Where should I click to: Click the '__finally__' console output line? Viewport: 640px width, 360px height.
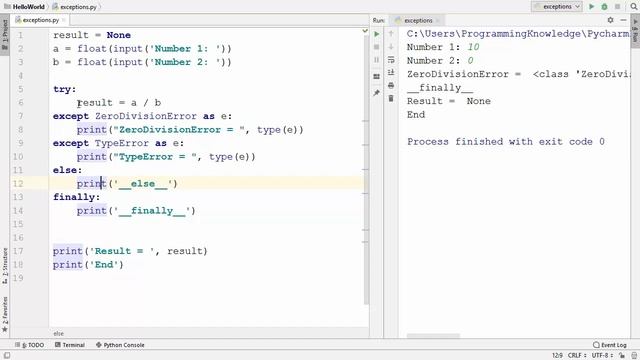(x=440, y=88)
